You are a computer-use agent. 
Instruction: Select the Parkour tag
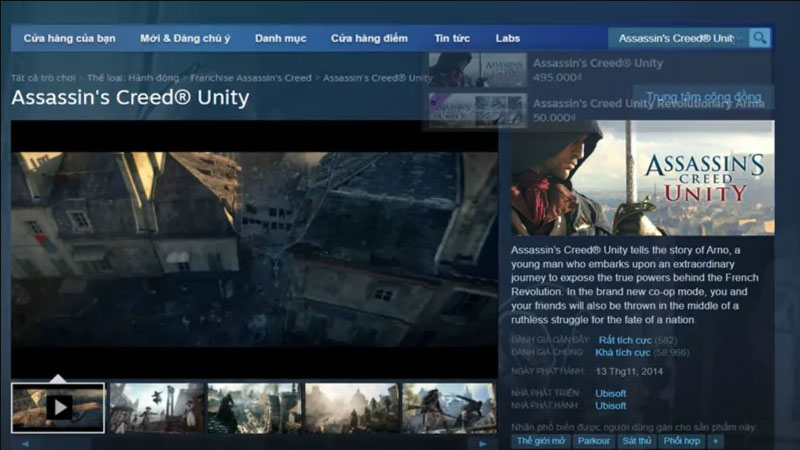pos(593,441)
